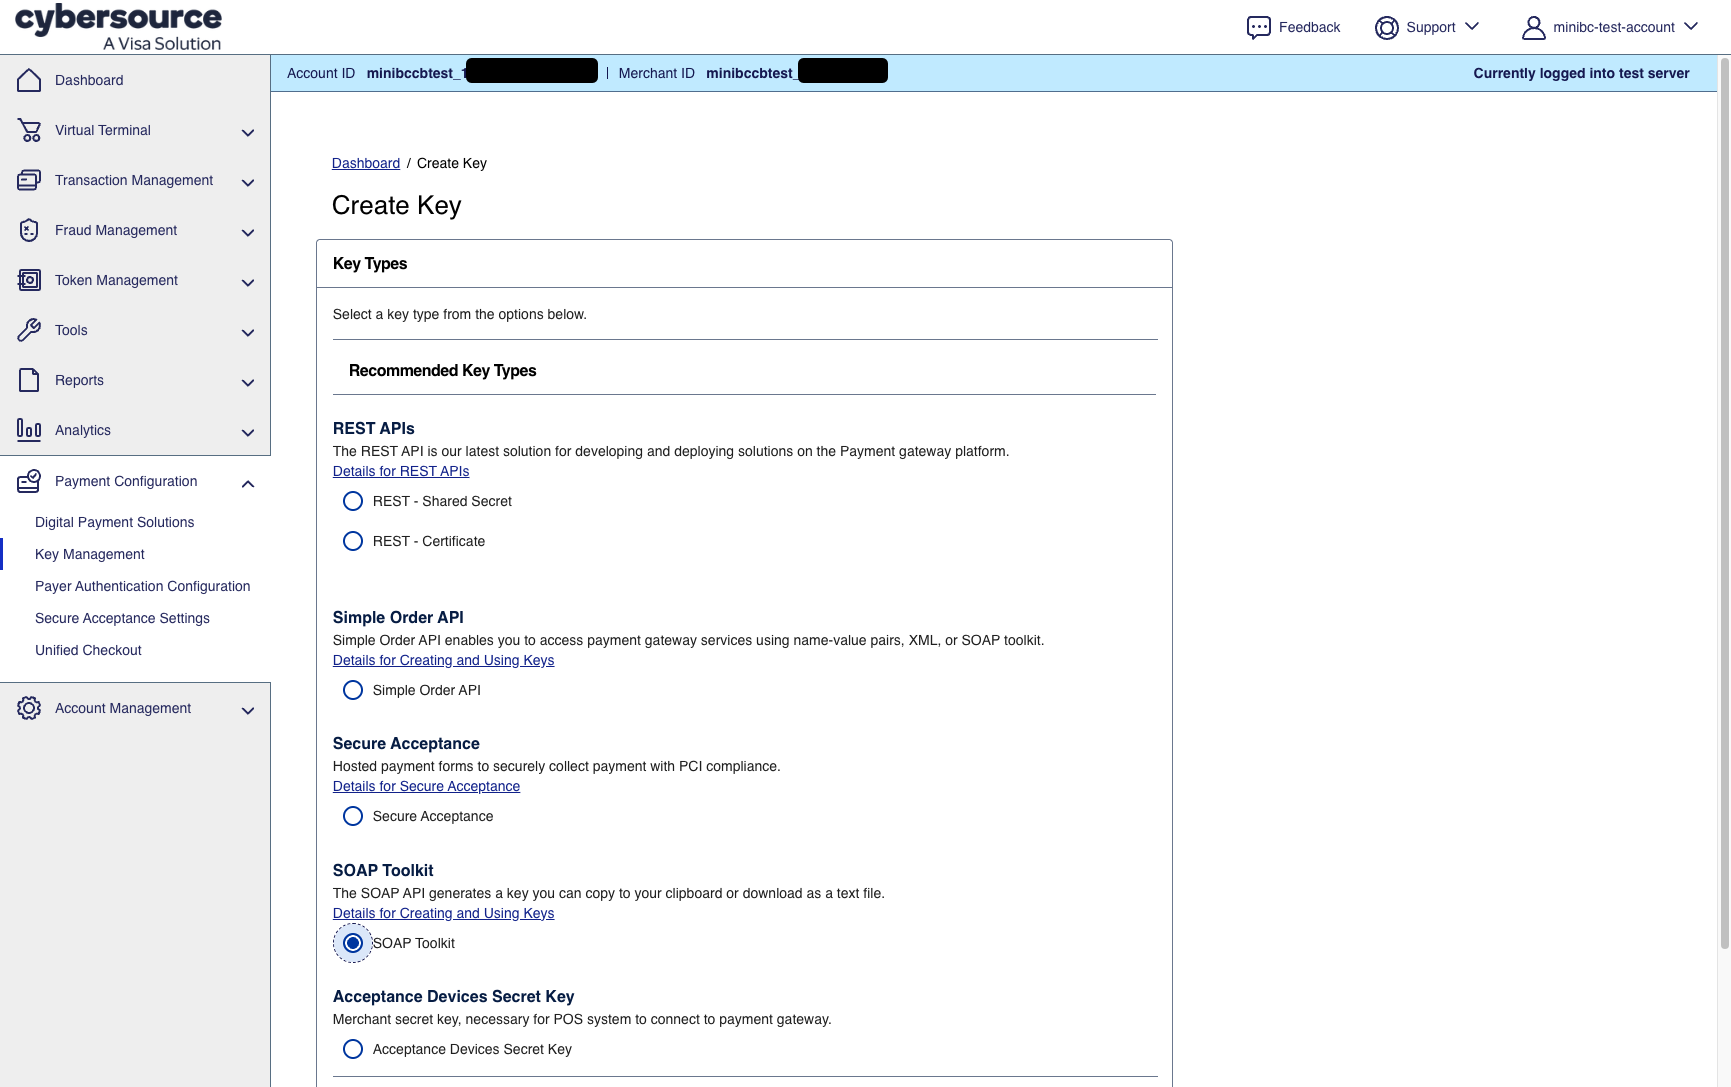Click Recommended Key Types heading

443,370
